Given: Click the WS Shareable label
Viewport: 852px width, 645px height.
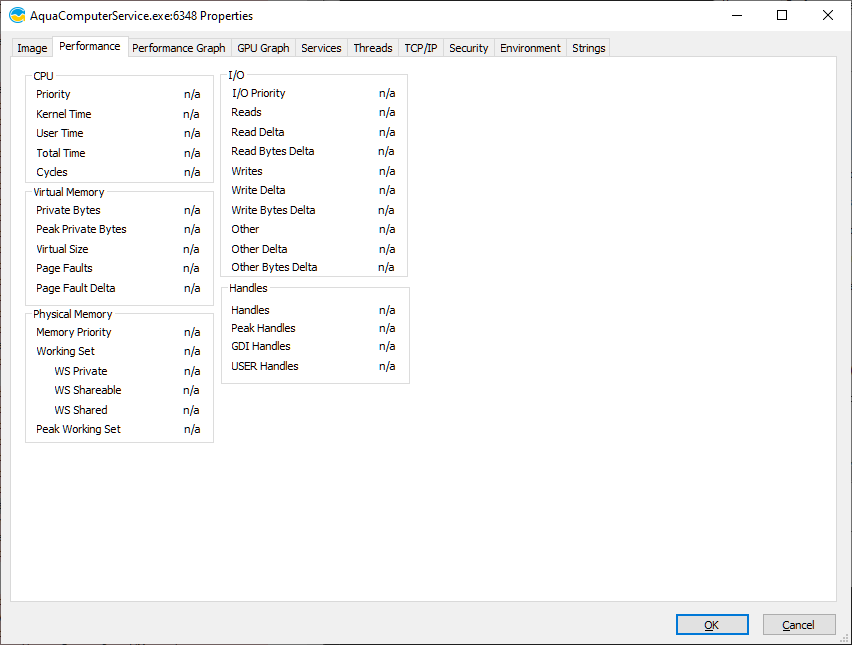Looking at the screenshot, I should click(88, 390).
